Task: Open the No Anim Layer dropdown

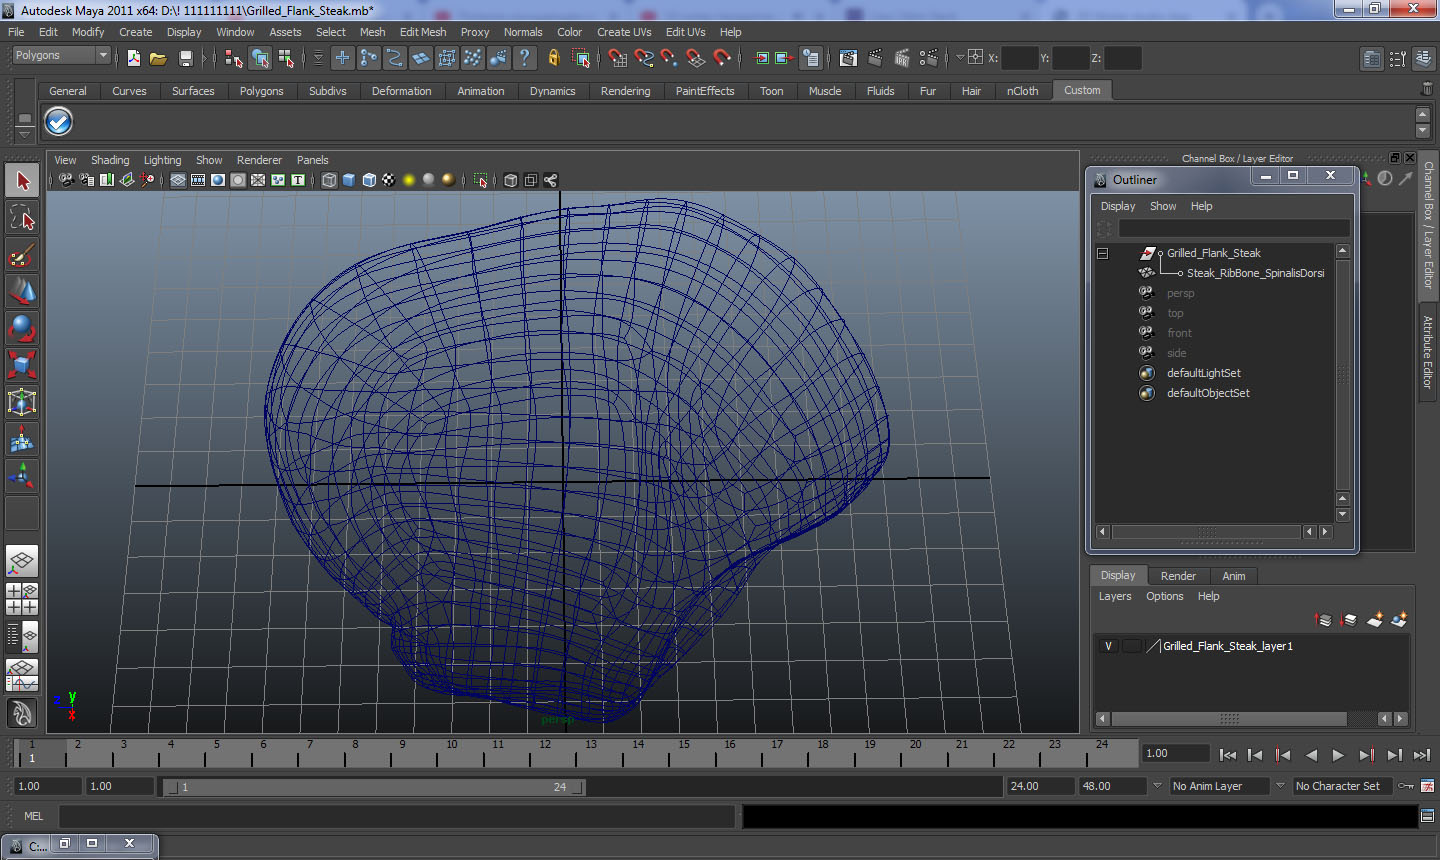Action: click(1219, 786)
